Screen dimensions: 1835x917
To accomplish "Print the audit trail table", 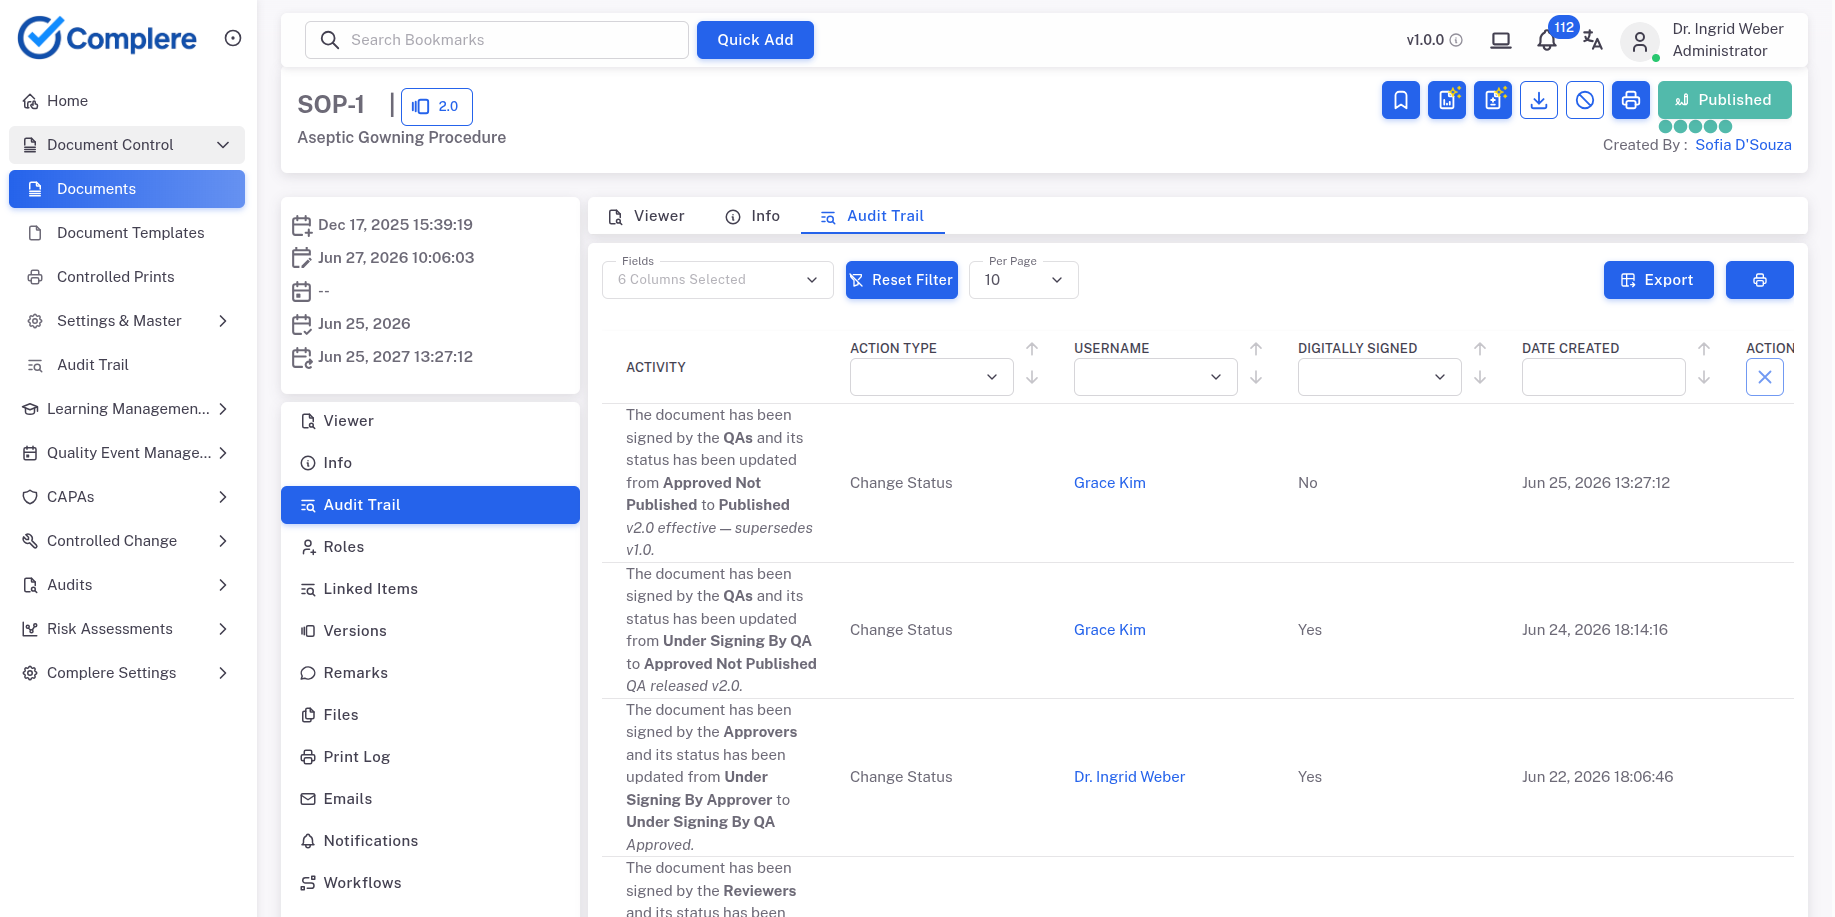I will (x=1760, y=280).
